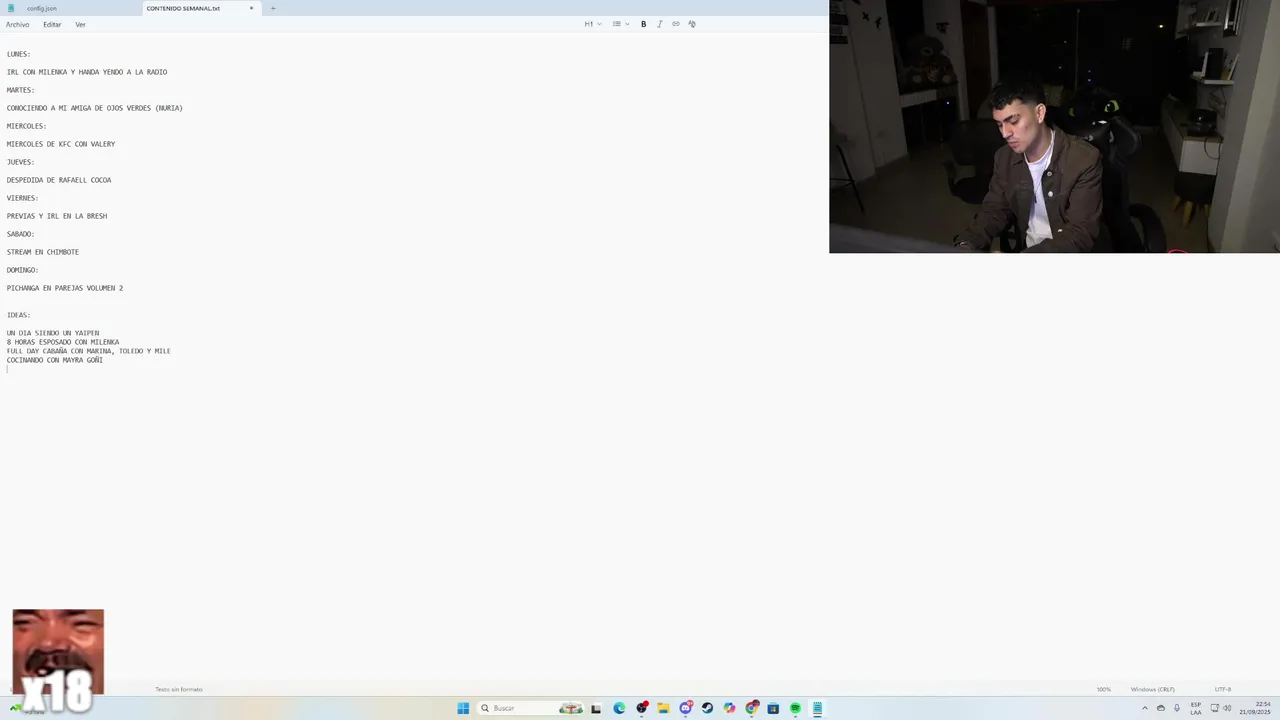Click line 'CONOCIENDO A MI AMIGA DE OJOS VERDES (NURIA)'
This screenshot has width=1280, height=720.
click(95, 108)
